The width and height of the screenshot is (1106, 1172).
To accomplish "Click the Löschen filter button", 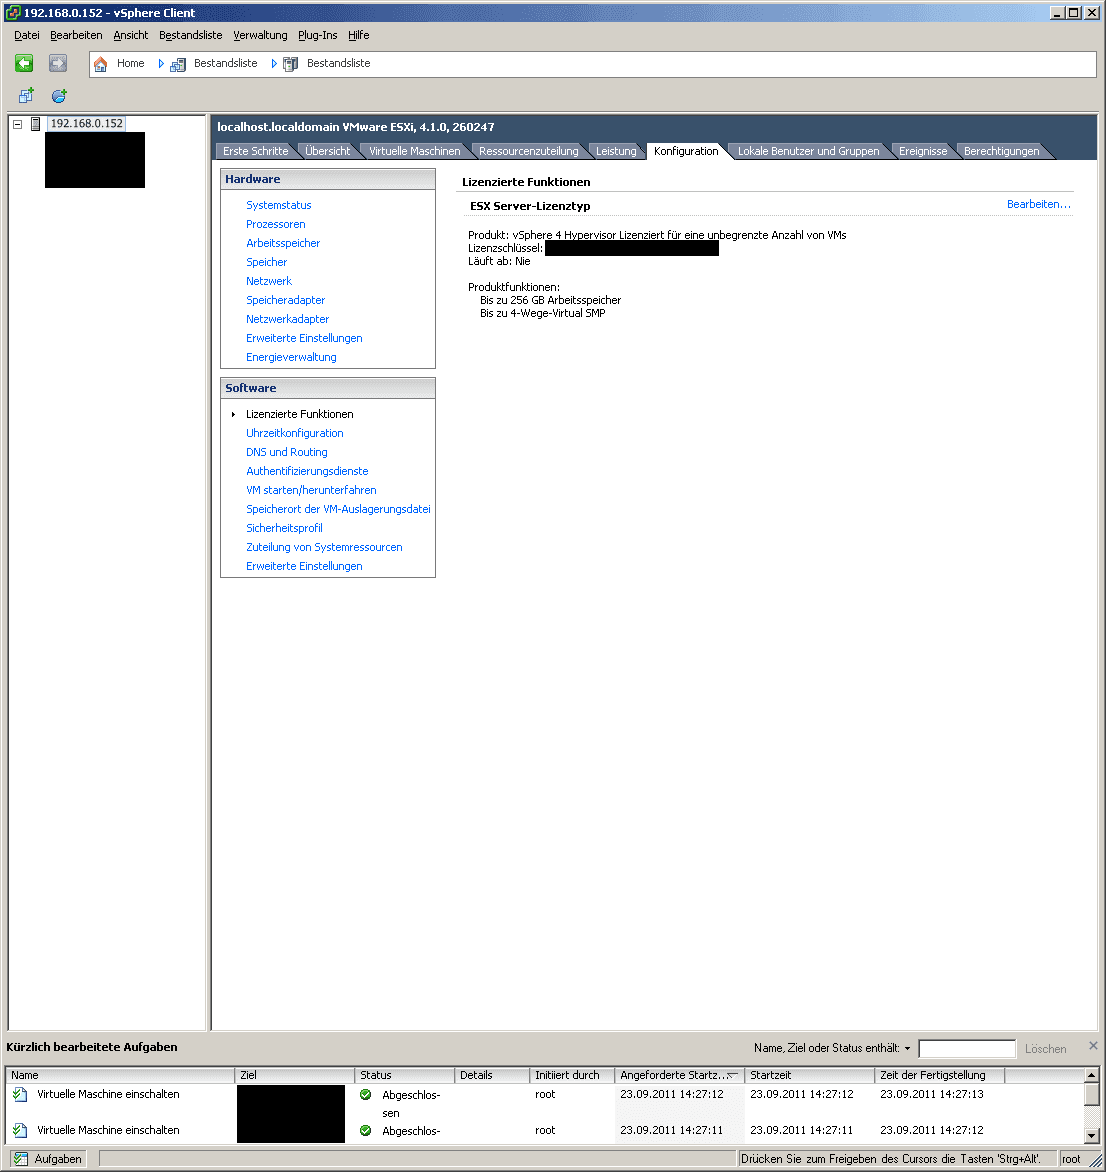I will 1045,1049.
